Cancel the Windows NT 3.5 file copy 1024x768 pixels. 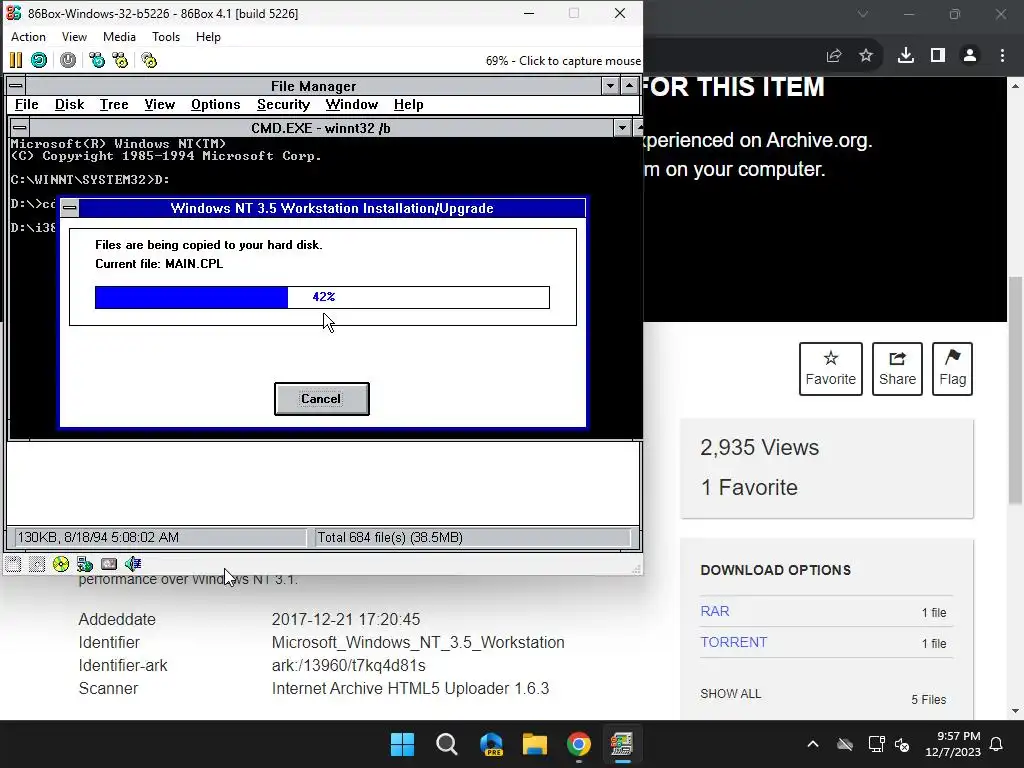point(321,399)
